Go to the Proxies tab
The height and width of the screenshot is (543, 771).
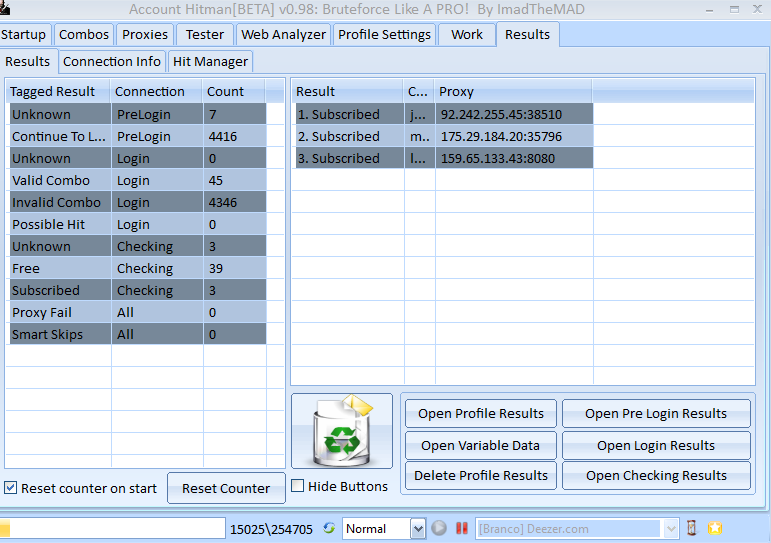(x=145, y=34)
